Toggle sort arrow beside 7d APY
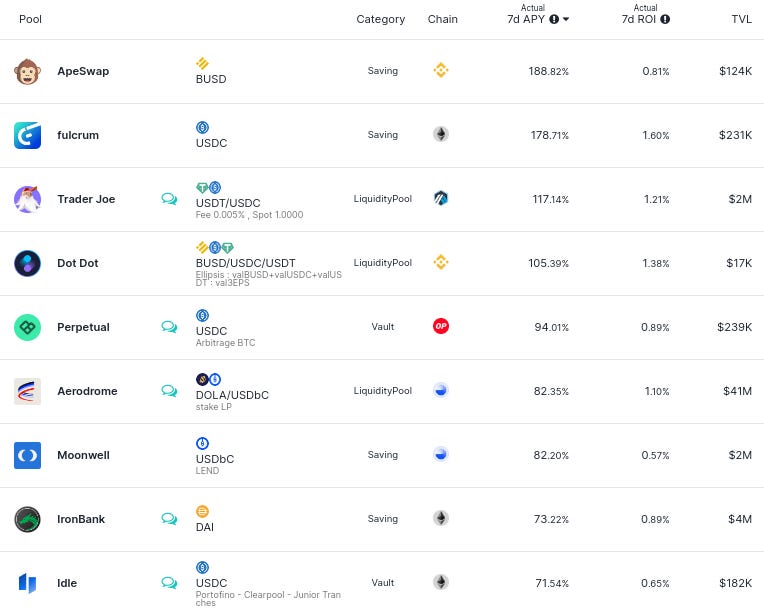The image size is (764, 614). point(566,19)
